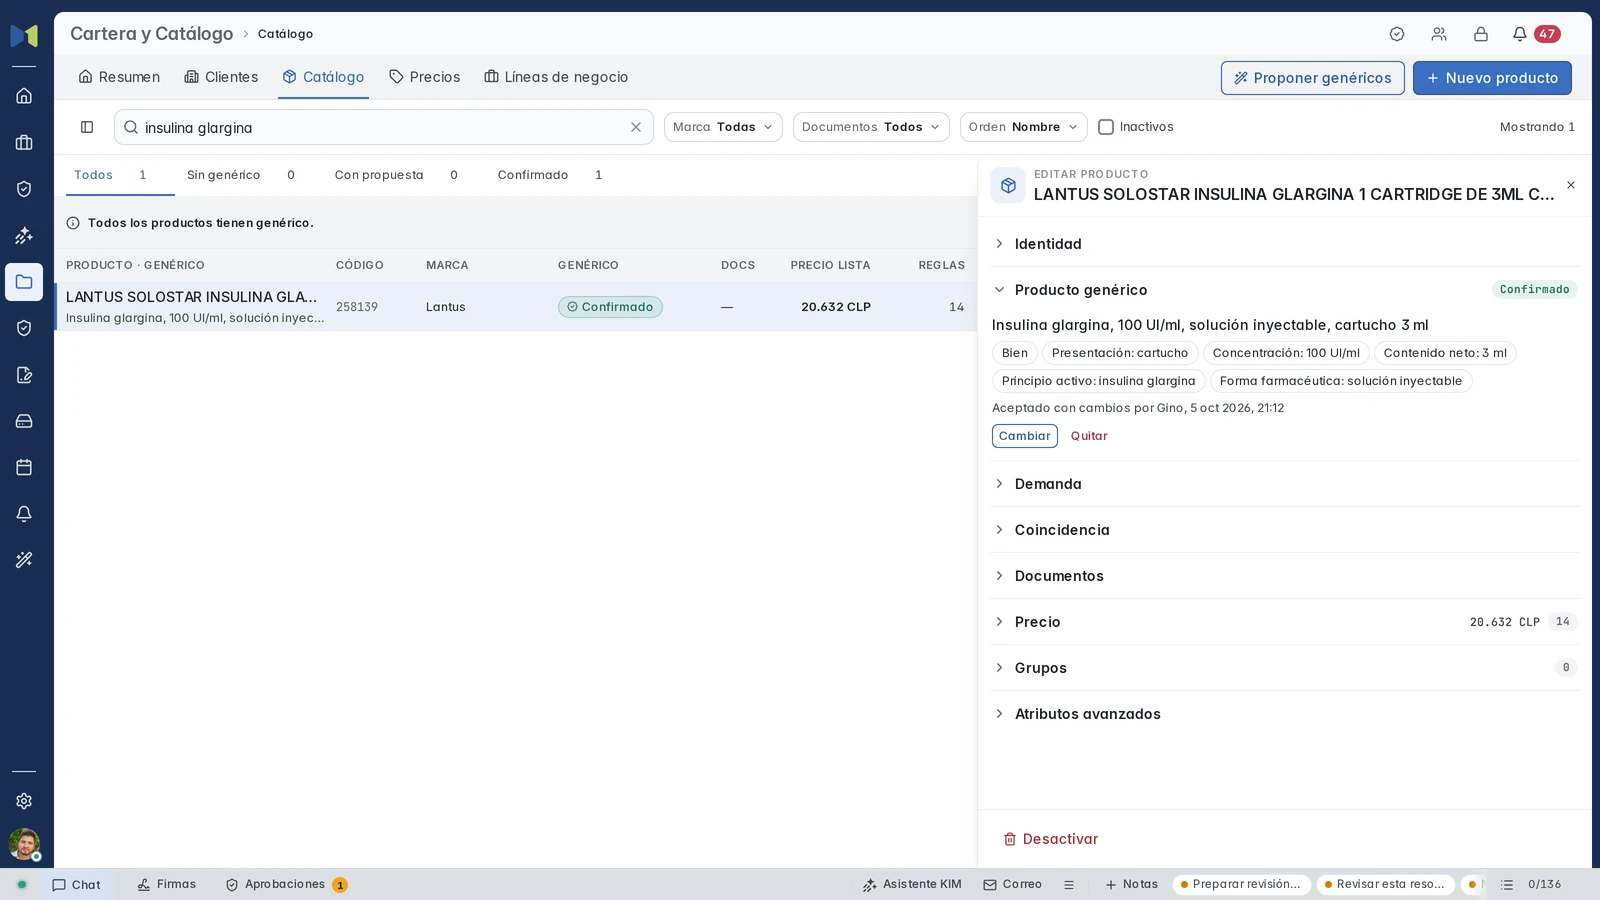Click the lock icon in top bar
Screen dimensions: 1600x900
point(1481,34)
